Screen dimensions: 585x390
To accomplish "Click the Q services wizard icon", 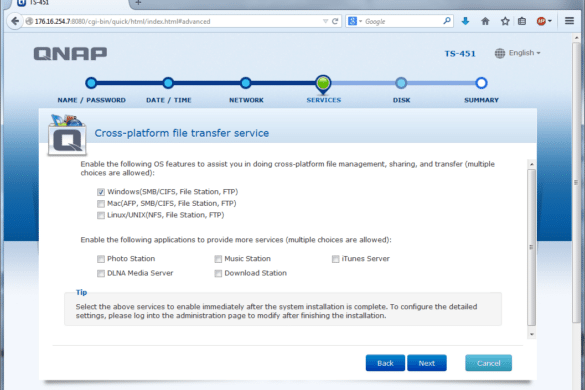I will click(67, 135).
